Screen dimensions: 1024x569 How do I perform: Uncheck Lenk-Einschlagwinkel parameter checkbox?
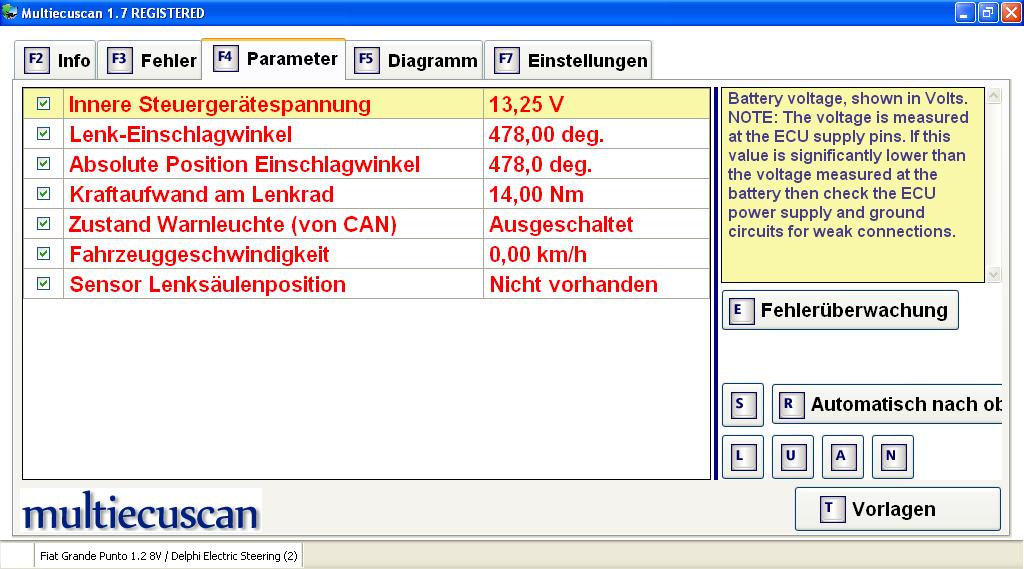point(43,134)
